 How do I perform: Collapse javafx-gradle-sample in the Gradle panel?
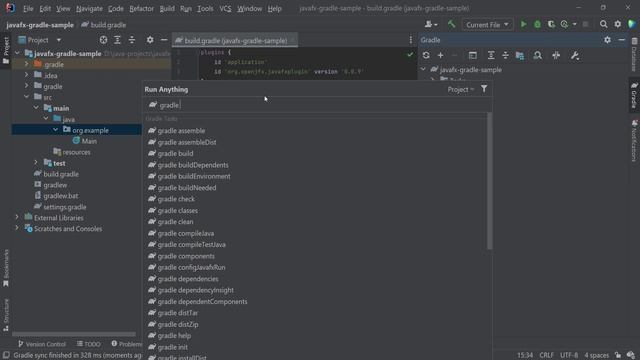coord(423,69)
